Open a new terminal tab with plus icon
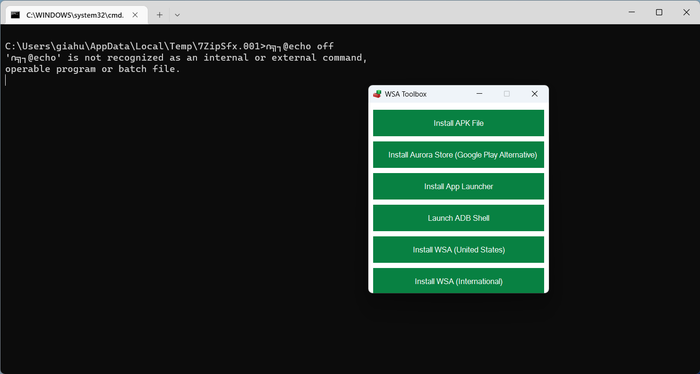 pos(159,15)
